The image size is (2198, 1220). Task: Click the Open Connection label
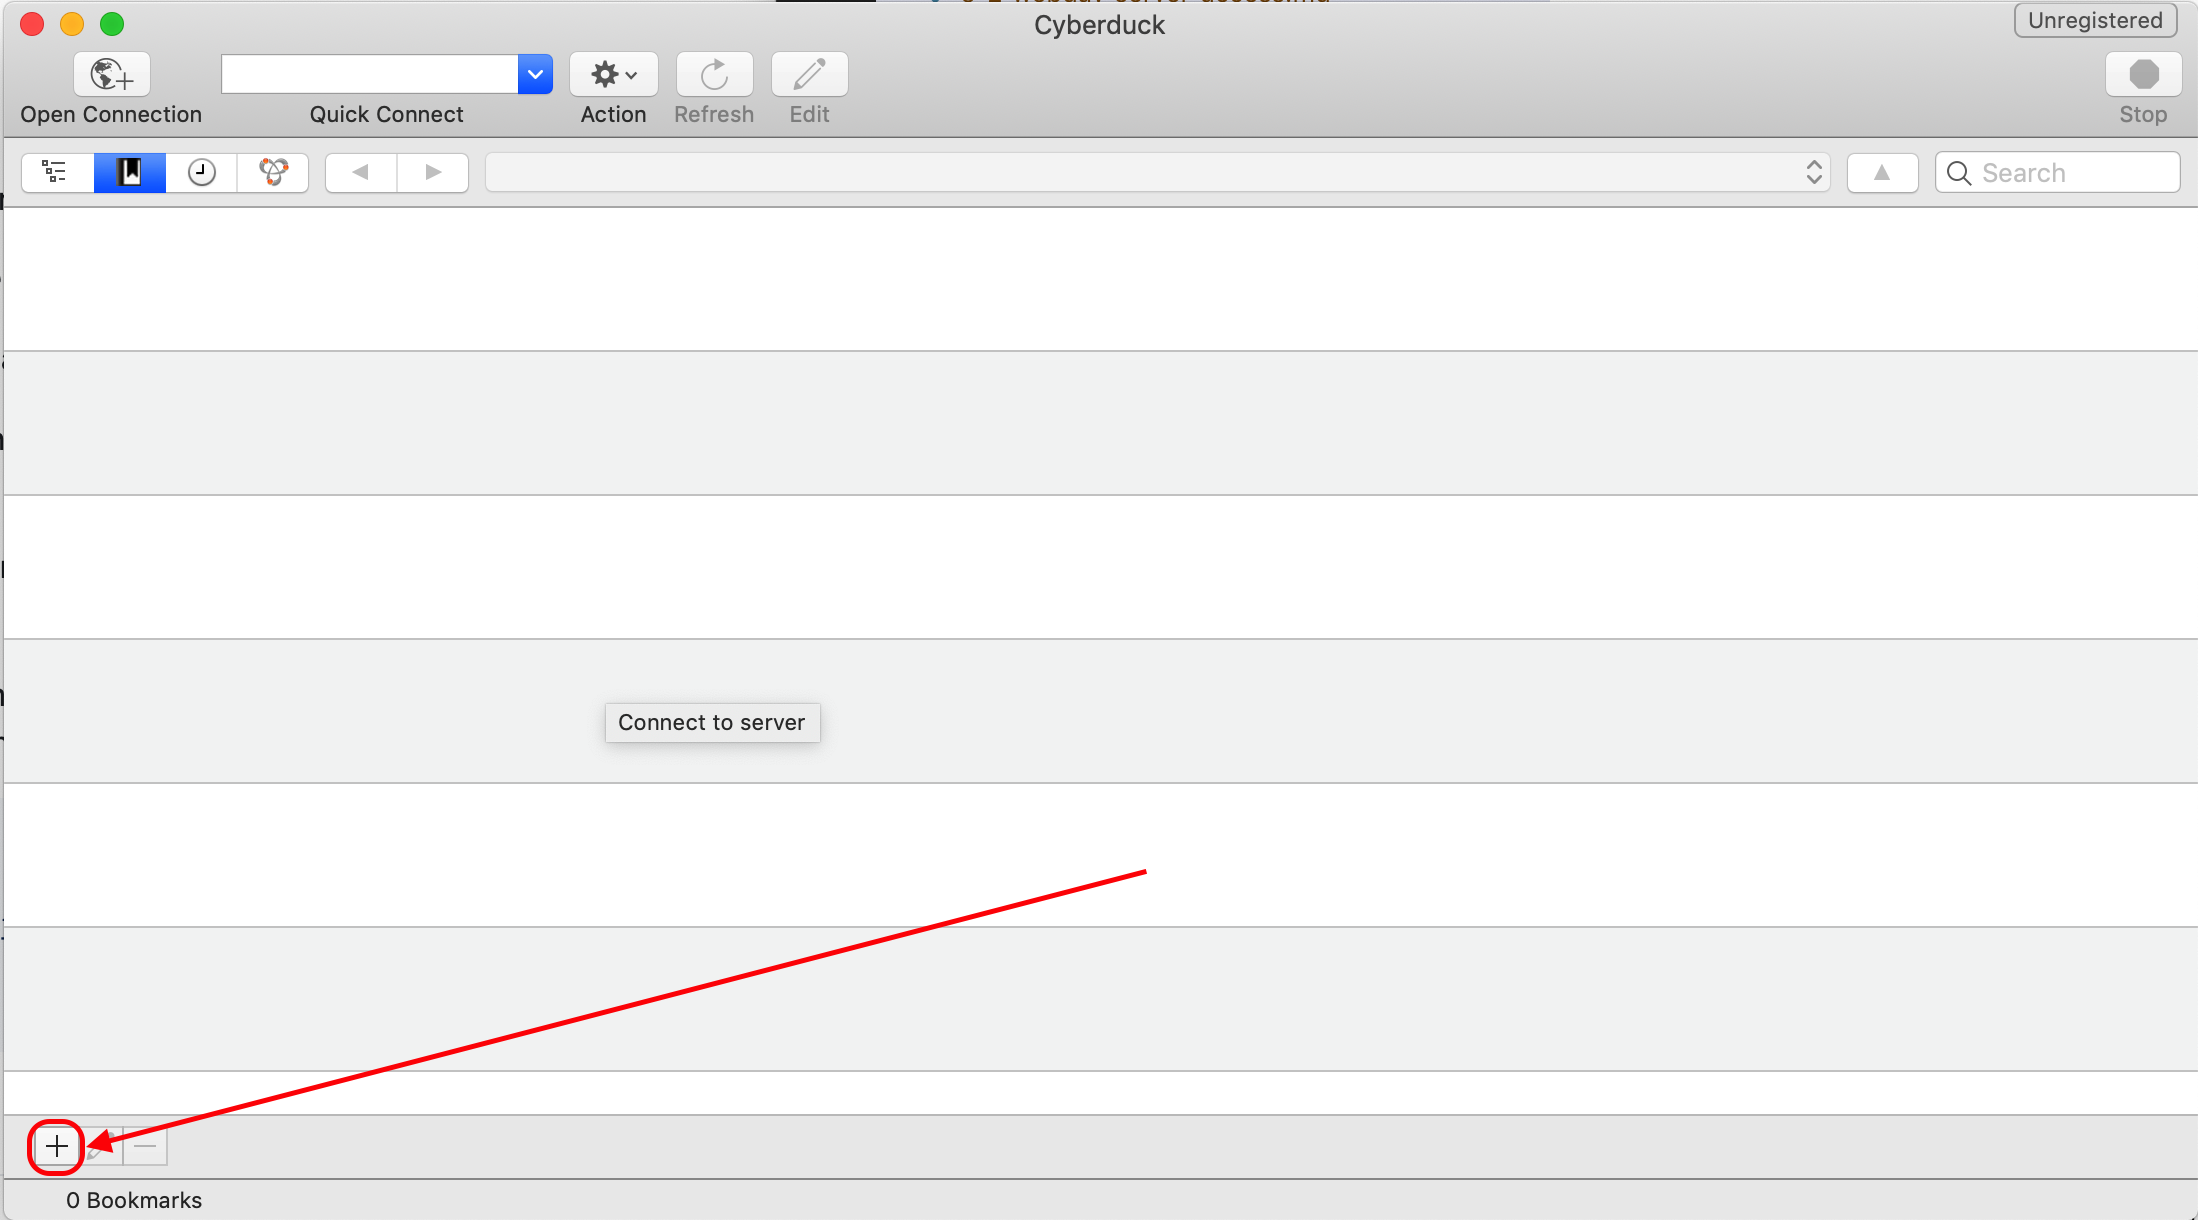pyautogui.click(x=111, y=115)
